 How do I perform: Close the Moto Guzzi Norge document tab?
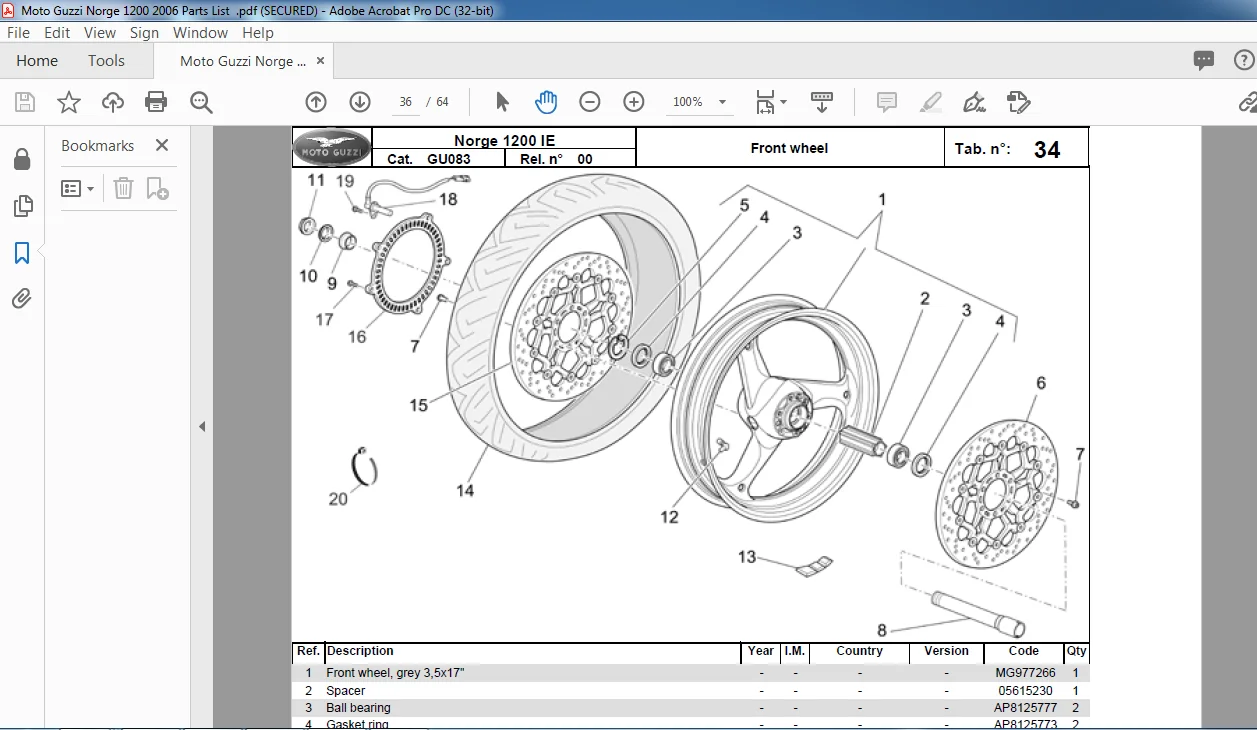point(321,60)
